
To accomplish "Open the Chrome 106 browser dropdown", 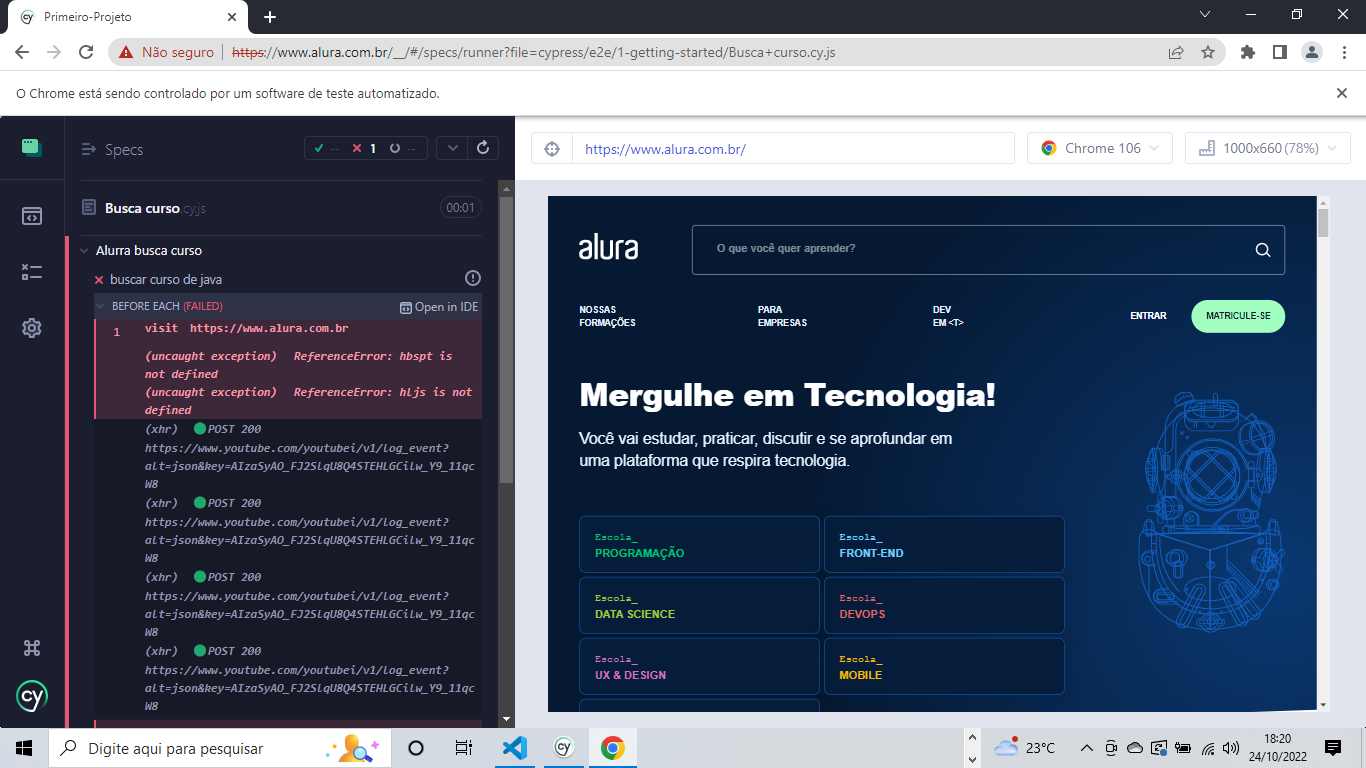I will click(x=1099, y=148).
